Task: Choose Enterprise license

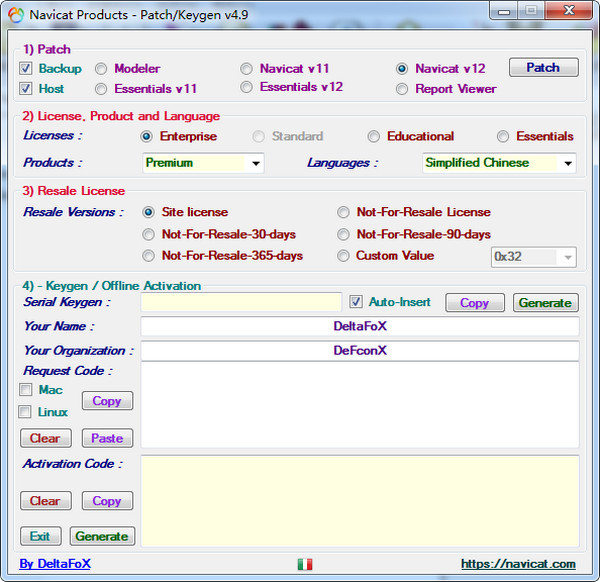Action: [147, 136]
